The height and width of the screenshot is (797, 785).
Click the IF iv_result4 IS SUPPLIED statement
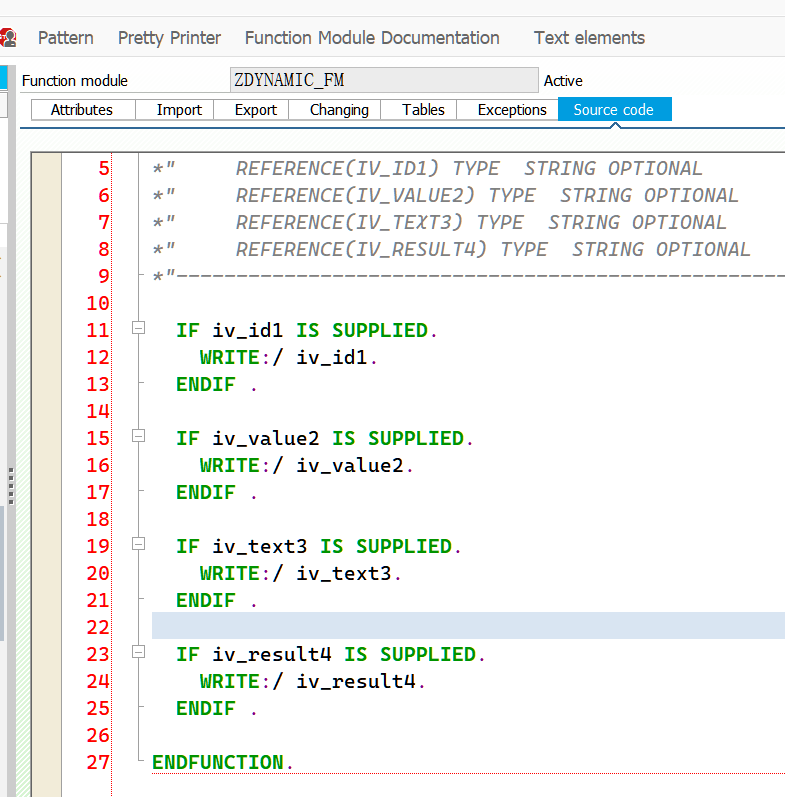(330, 654)
